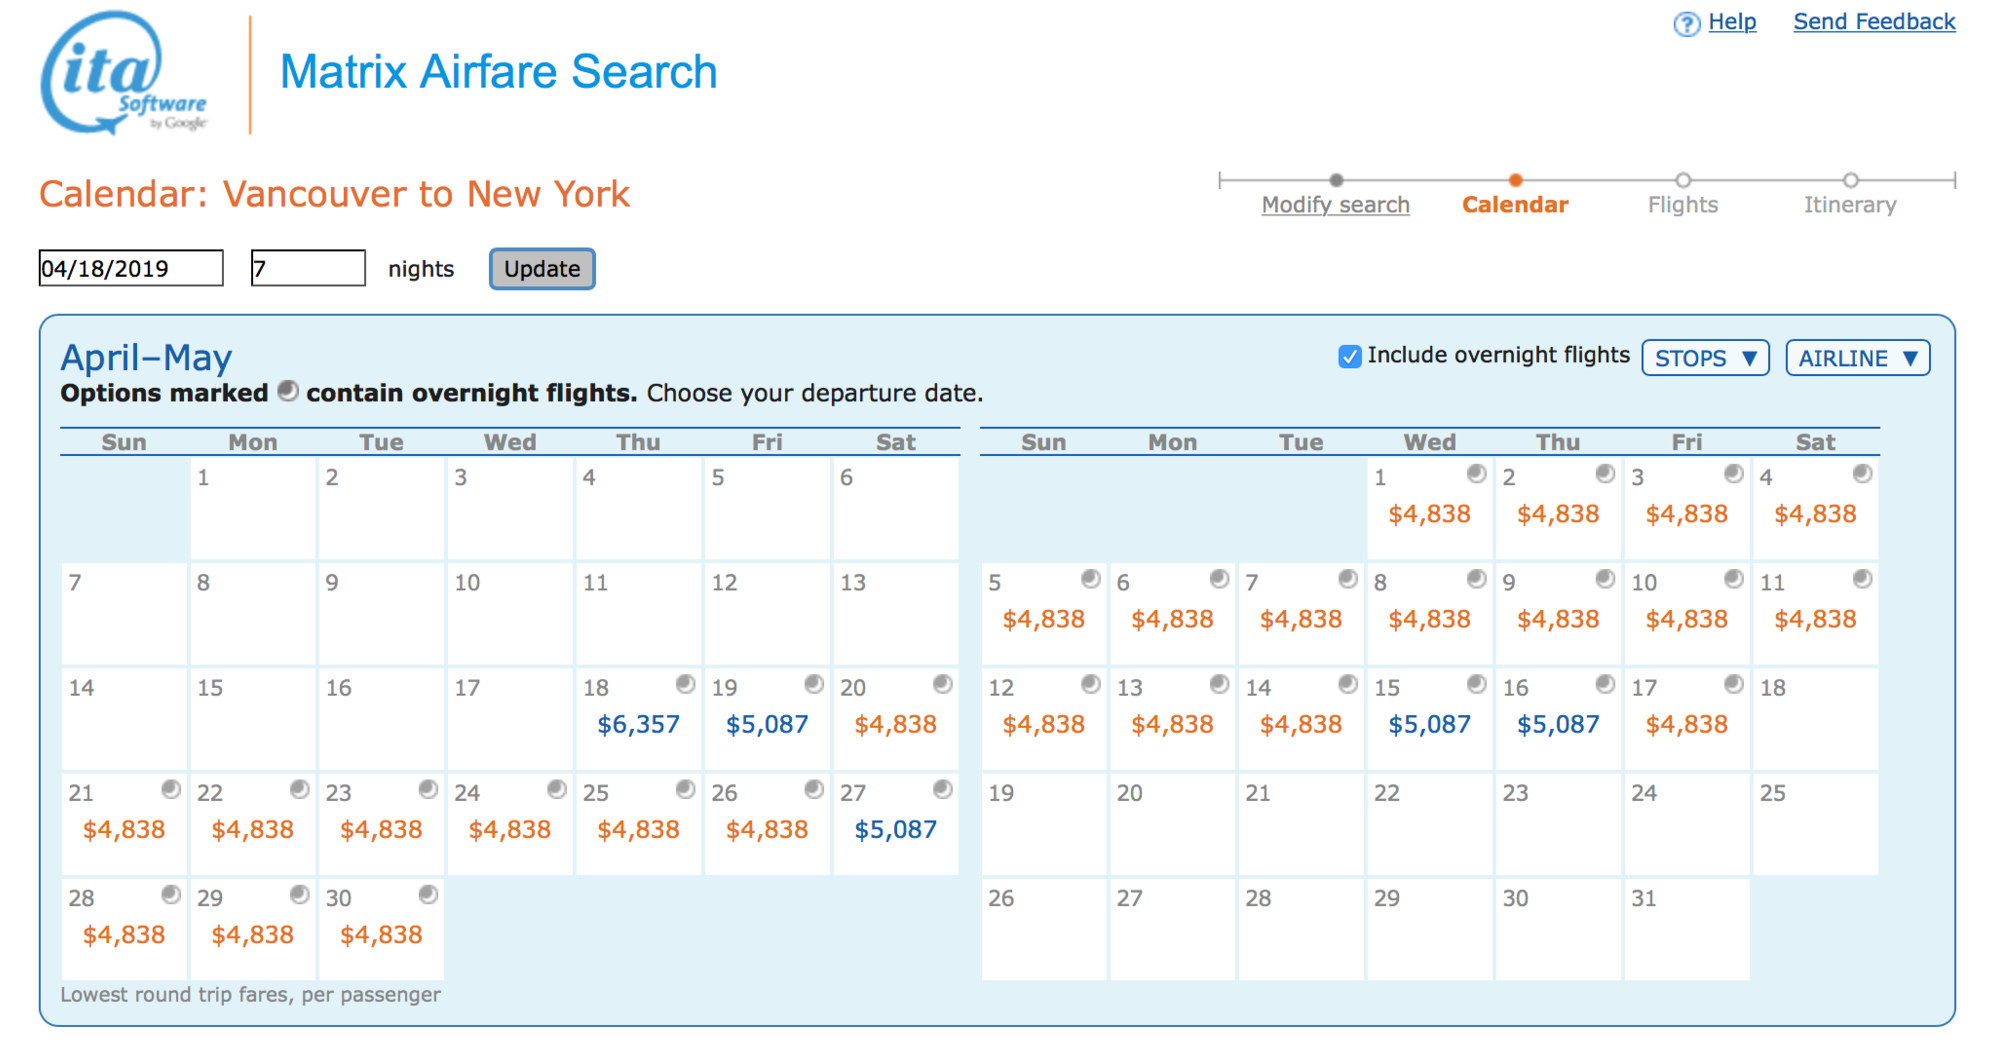Click the nights number input field
Image resolution: width=1997 pixels, height=1064 pixels.
click(308, 269)
